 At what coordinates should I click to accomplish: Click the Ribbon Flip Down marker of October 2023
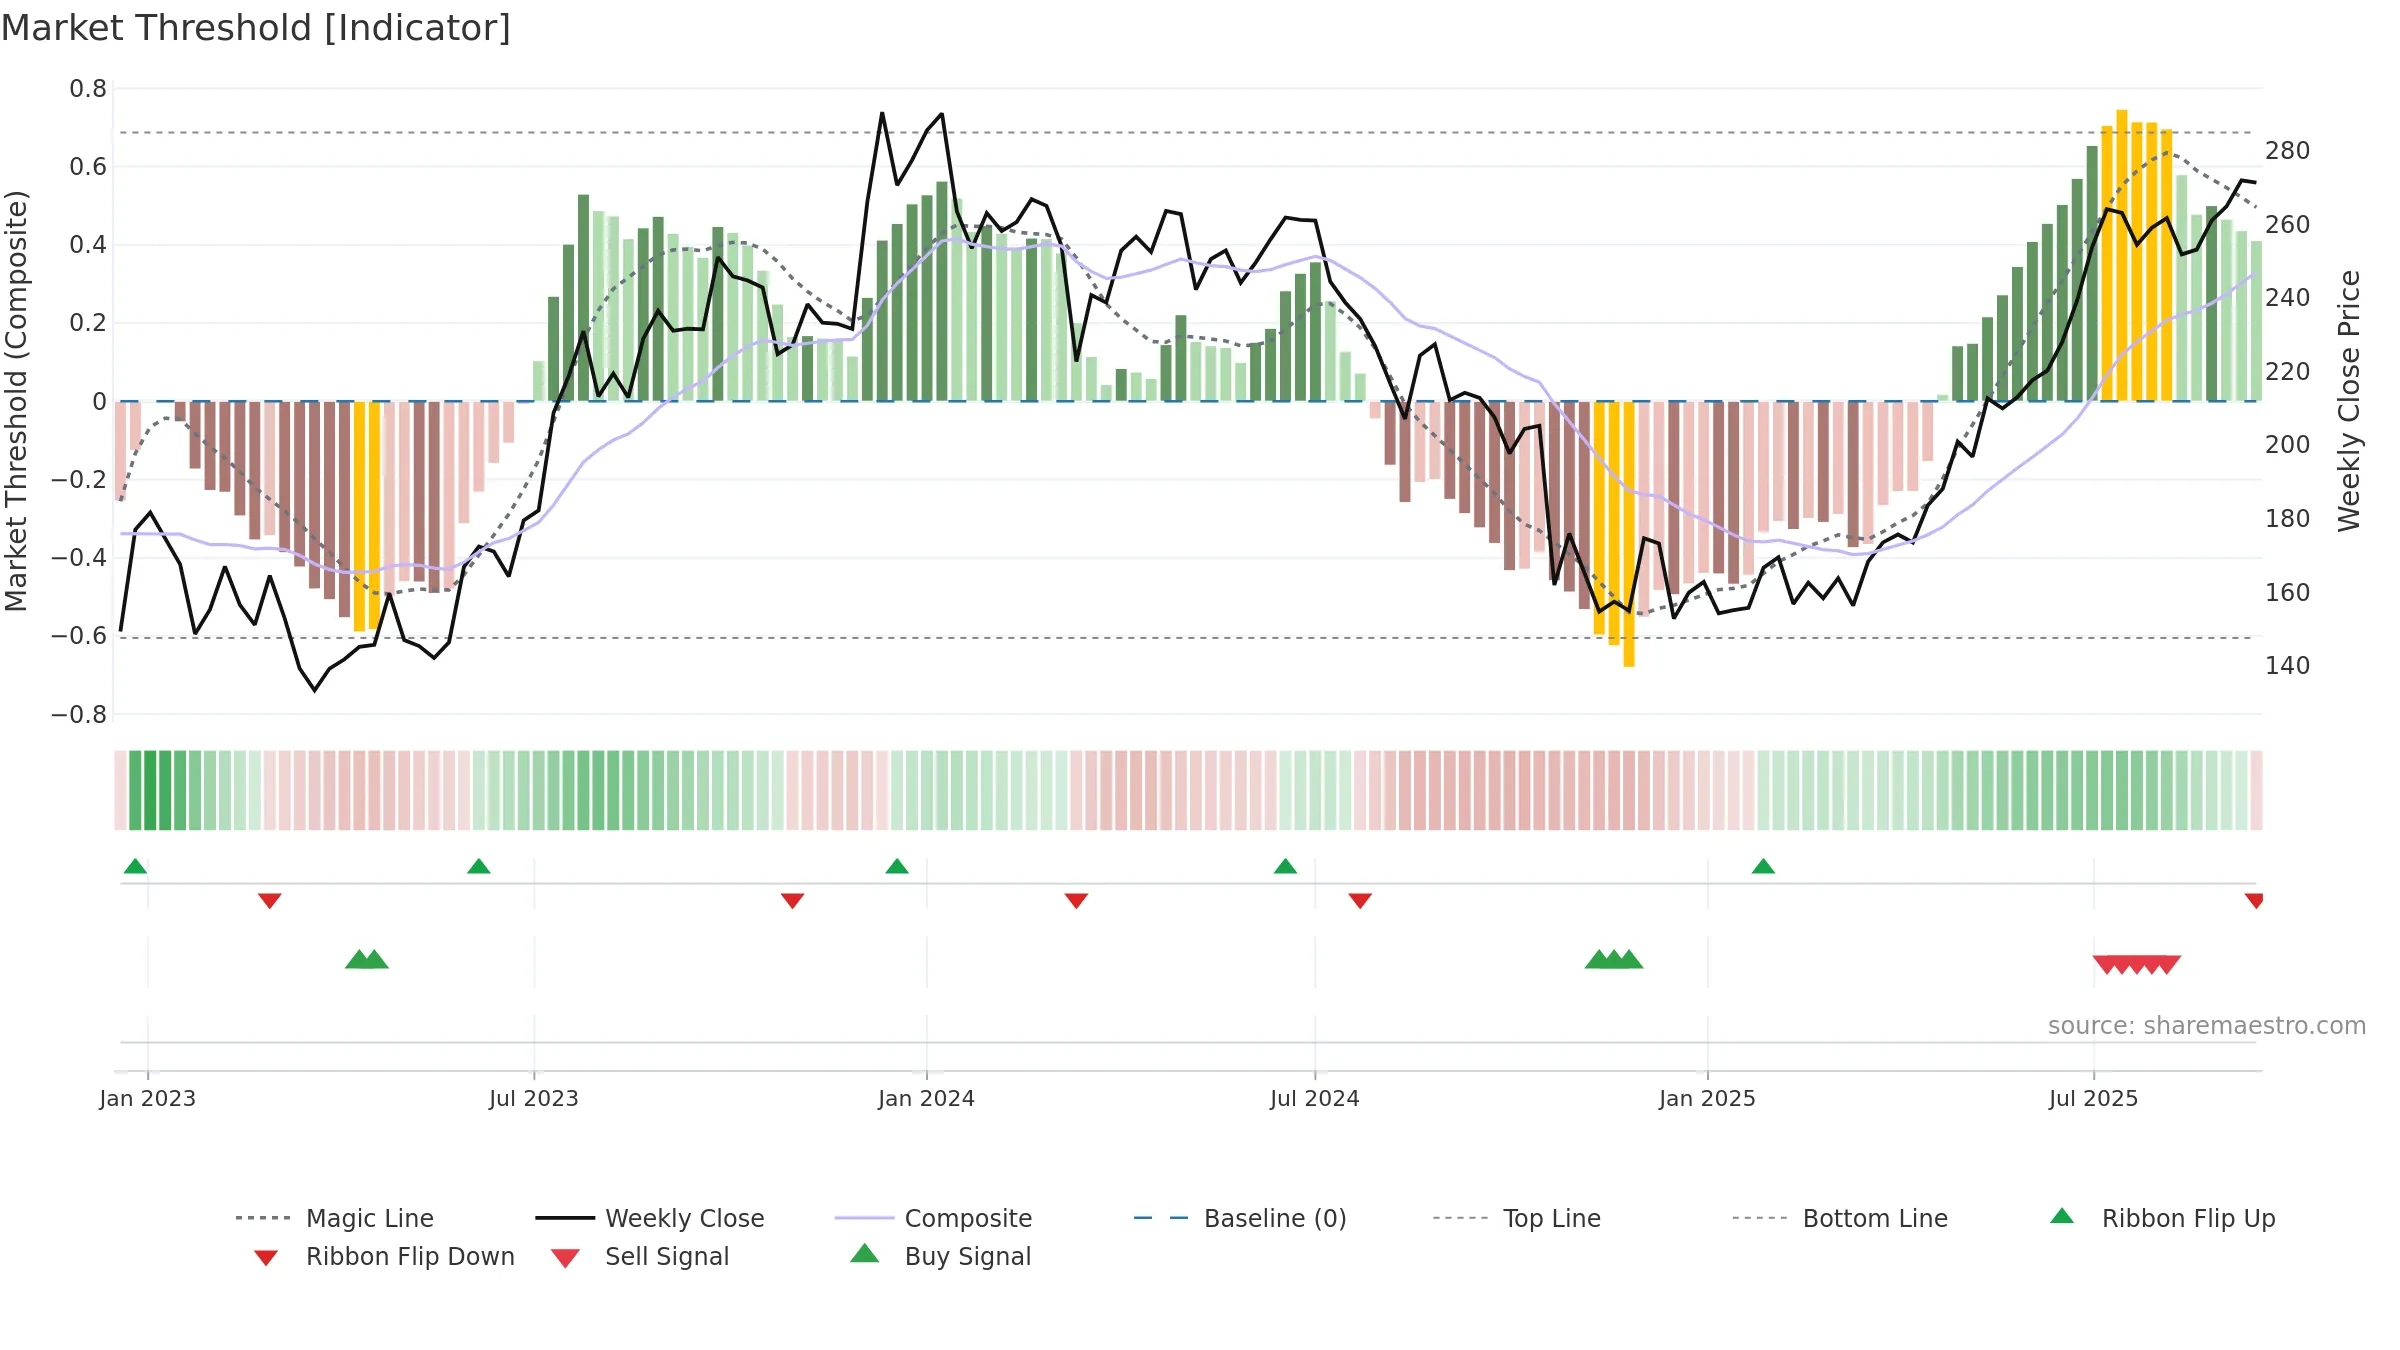click(x=793, y=901)
